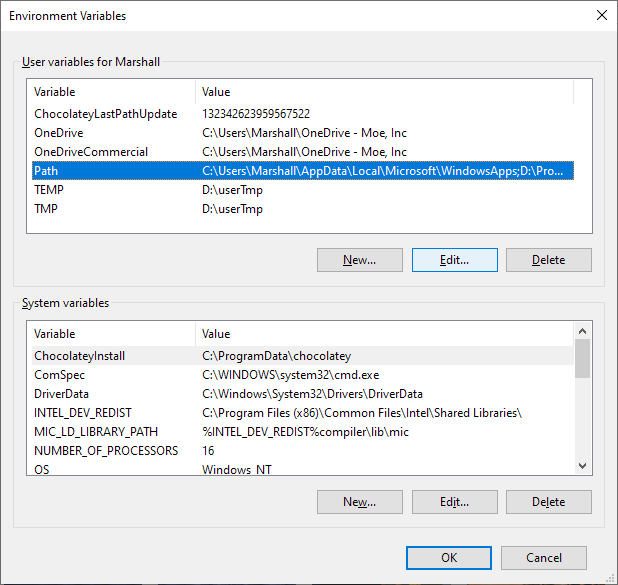
Task: Sort user variables by Variable column header
Action: point(110,92)
